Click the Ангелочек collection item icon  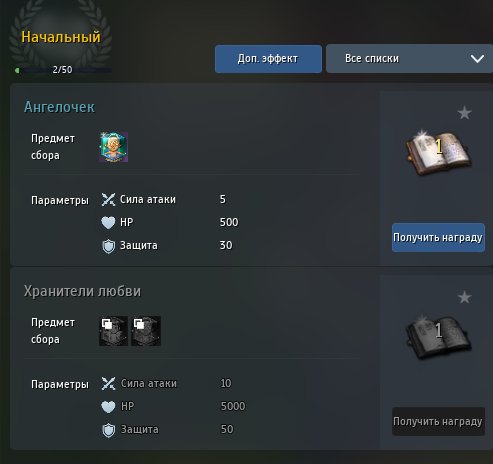pyautogui.click(x=114, y=147)
